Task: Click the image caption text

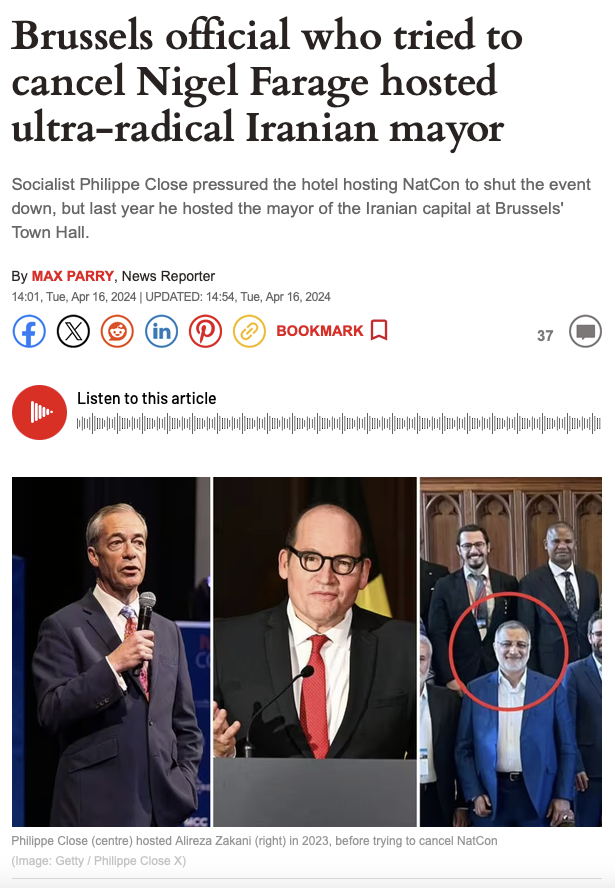Action: click(x=254, y=840)
